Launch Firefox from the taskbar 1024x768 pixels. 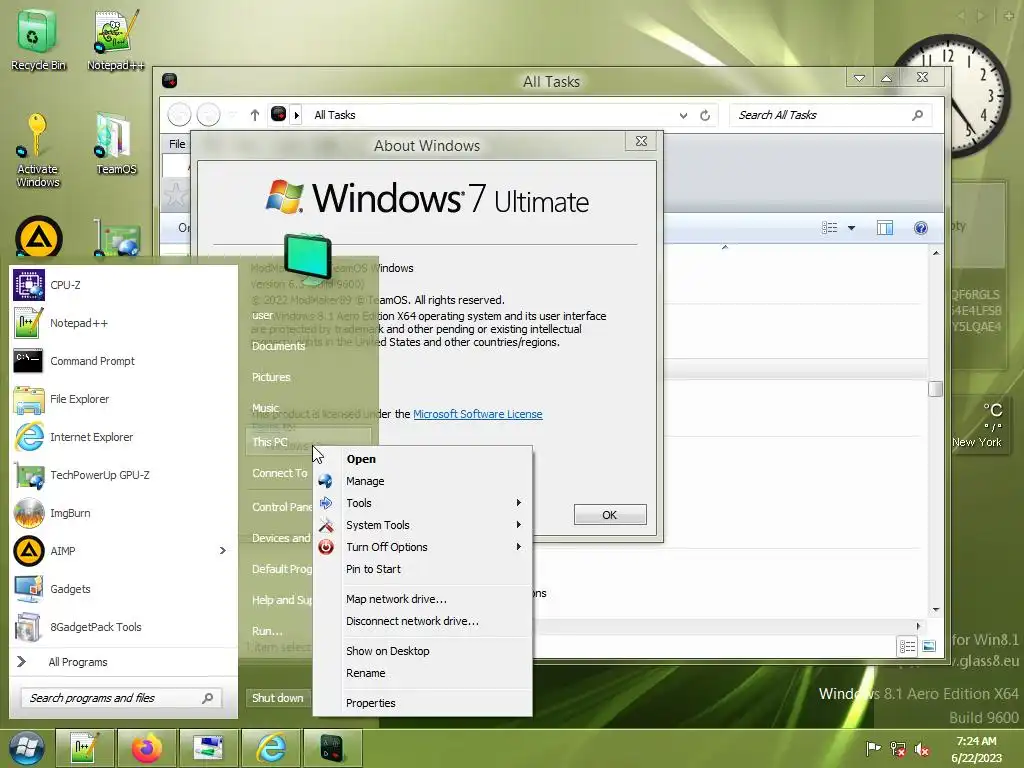(x=147, y=748)
